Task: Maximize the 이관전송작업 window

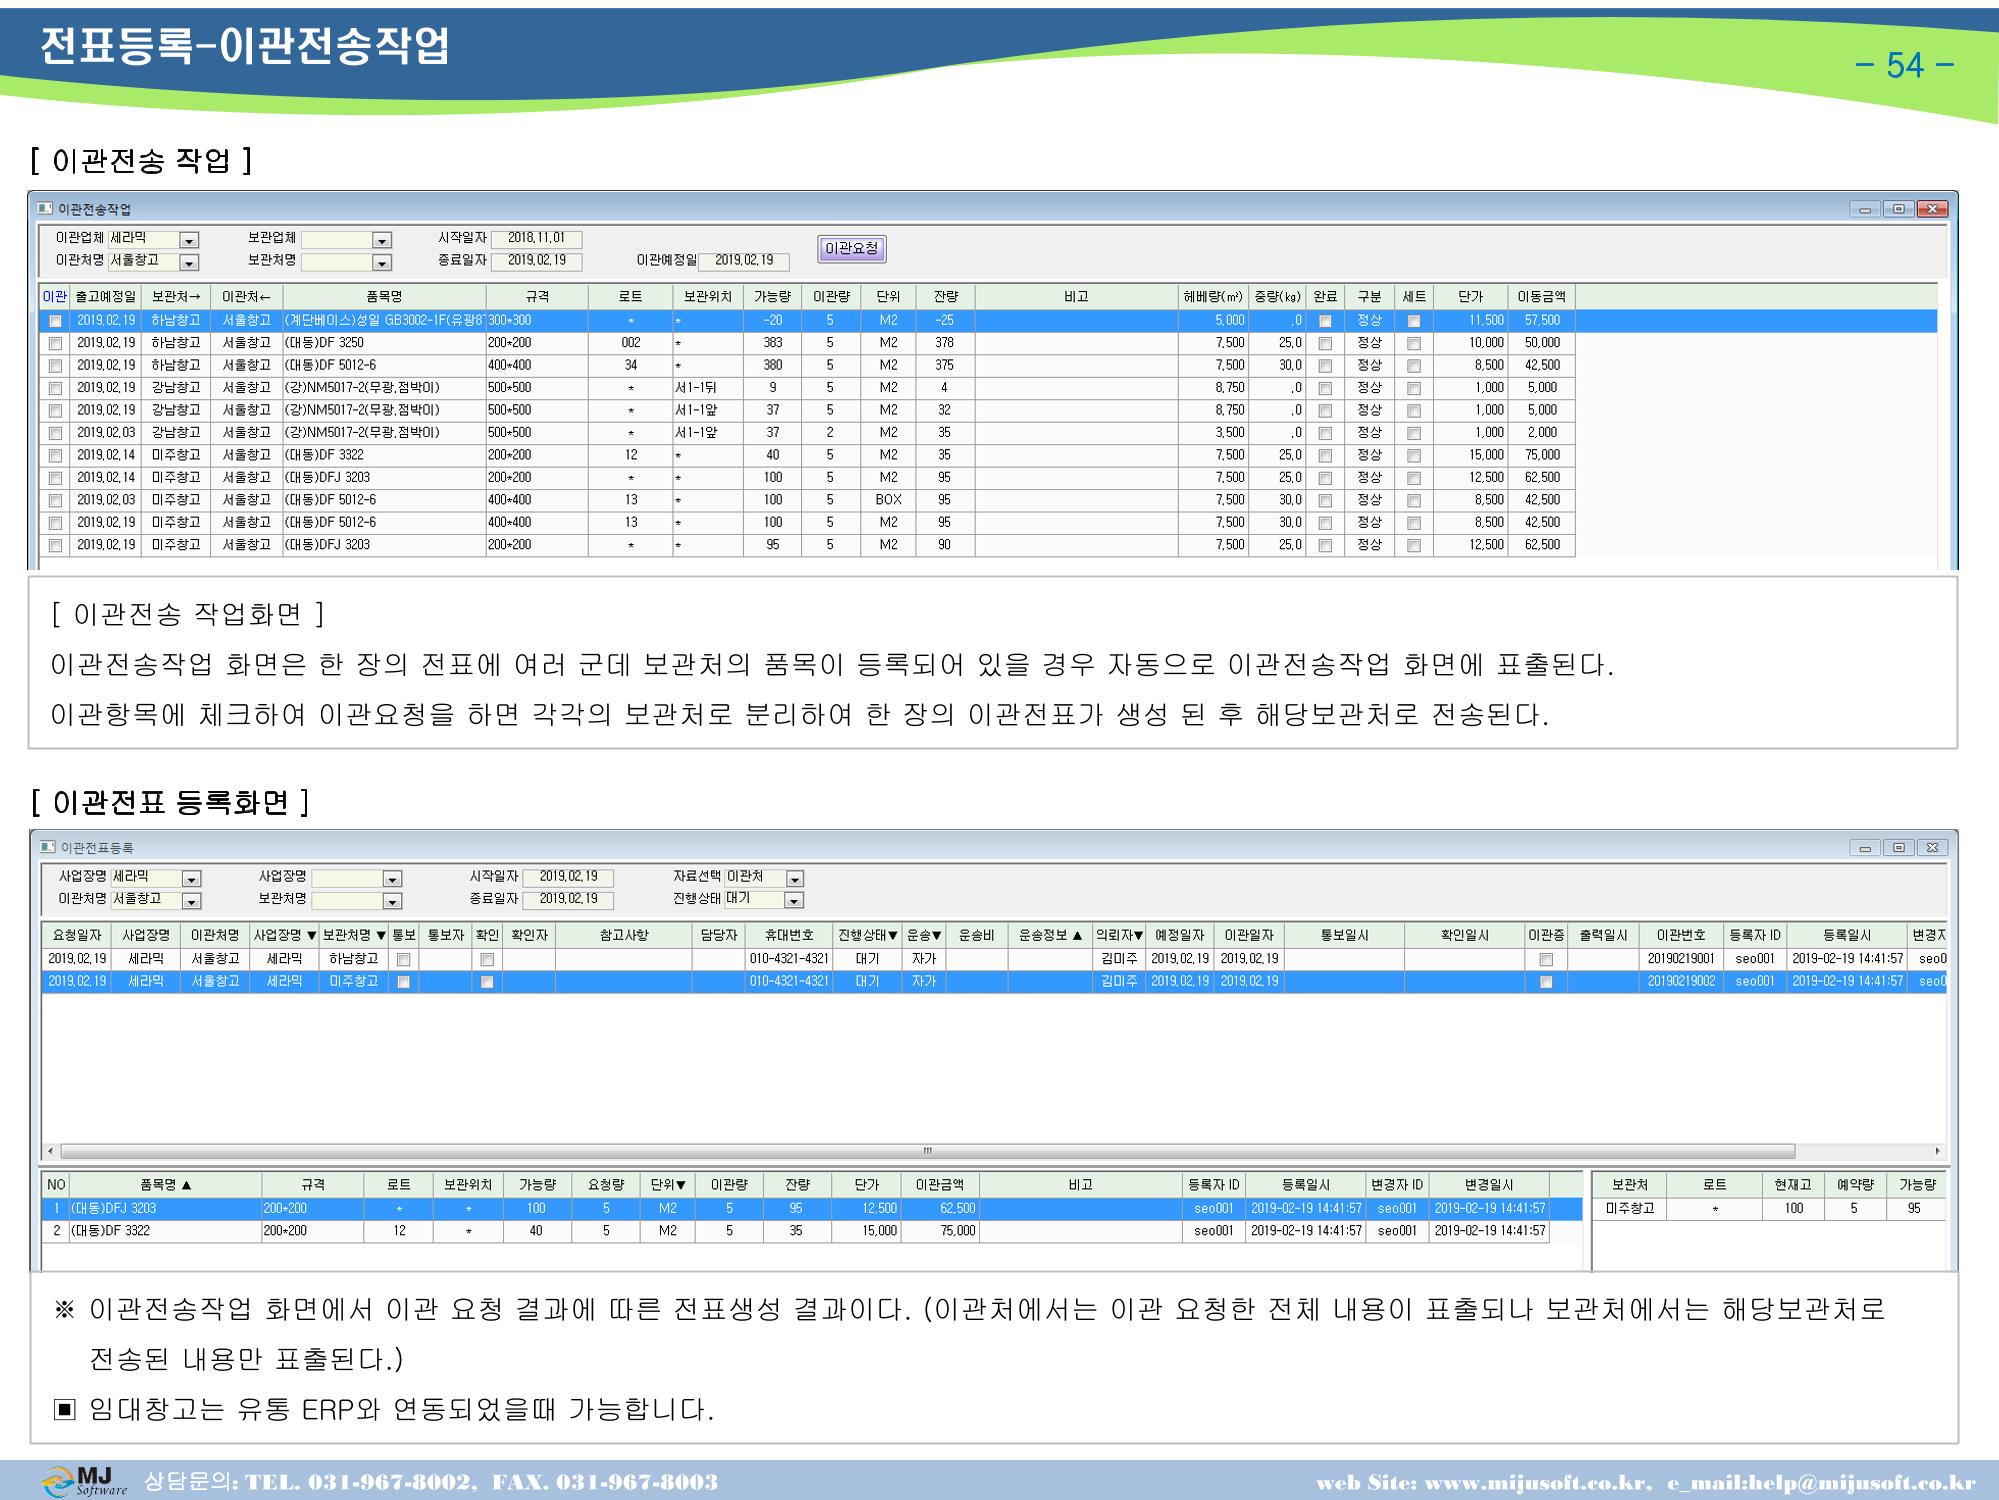Action: (1898, 209)
